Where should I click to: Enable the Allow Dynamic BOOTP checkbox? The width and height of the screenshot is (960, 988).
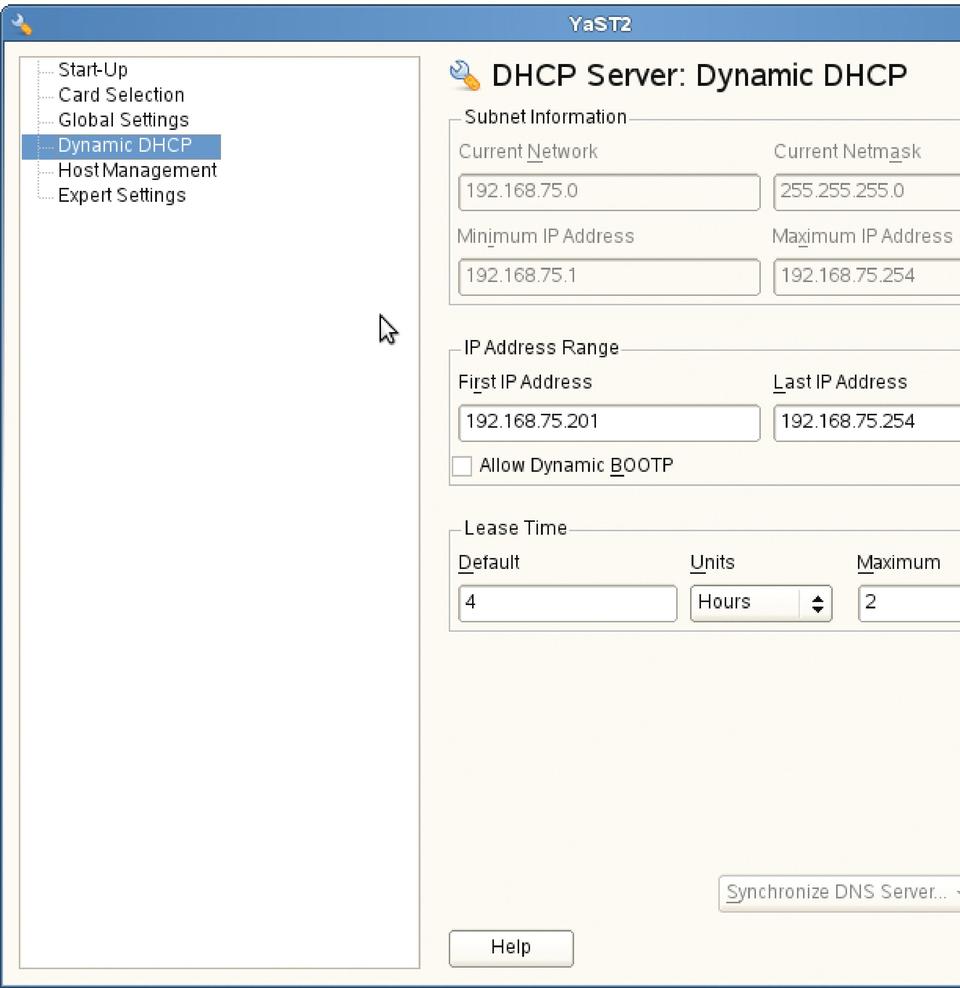pyautogui.click(x=462, y=466)
